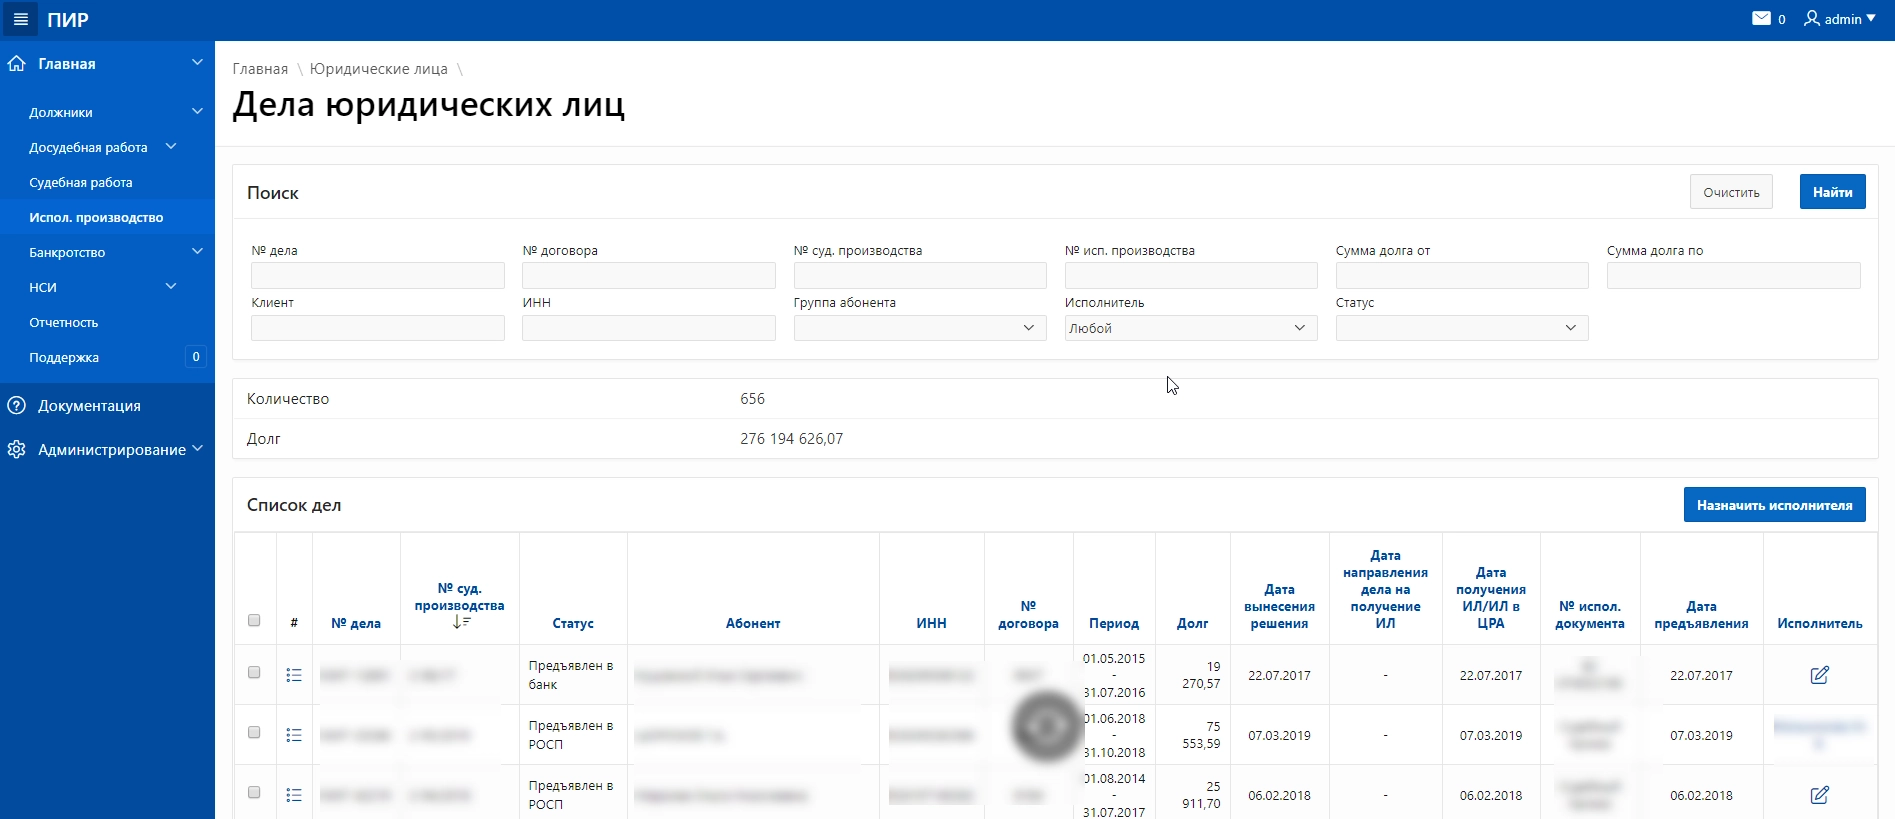Open the hamburger navigation menu icon

tap(20, 19)
